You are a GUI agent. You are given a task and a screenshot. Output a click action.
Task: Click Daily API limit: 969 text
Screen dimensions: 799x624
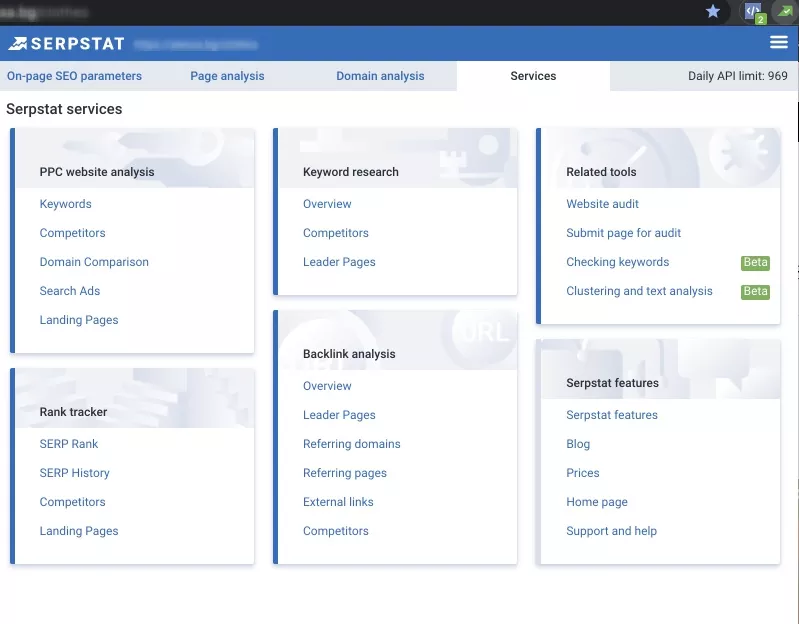point(737,76)
